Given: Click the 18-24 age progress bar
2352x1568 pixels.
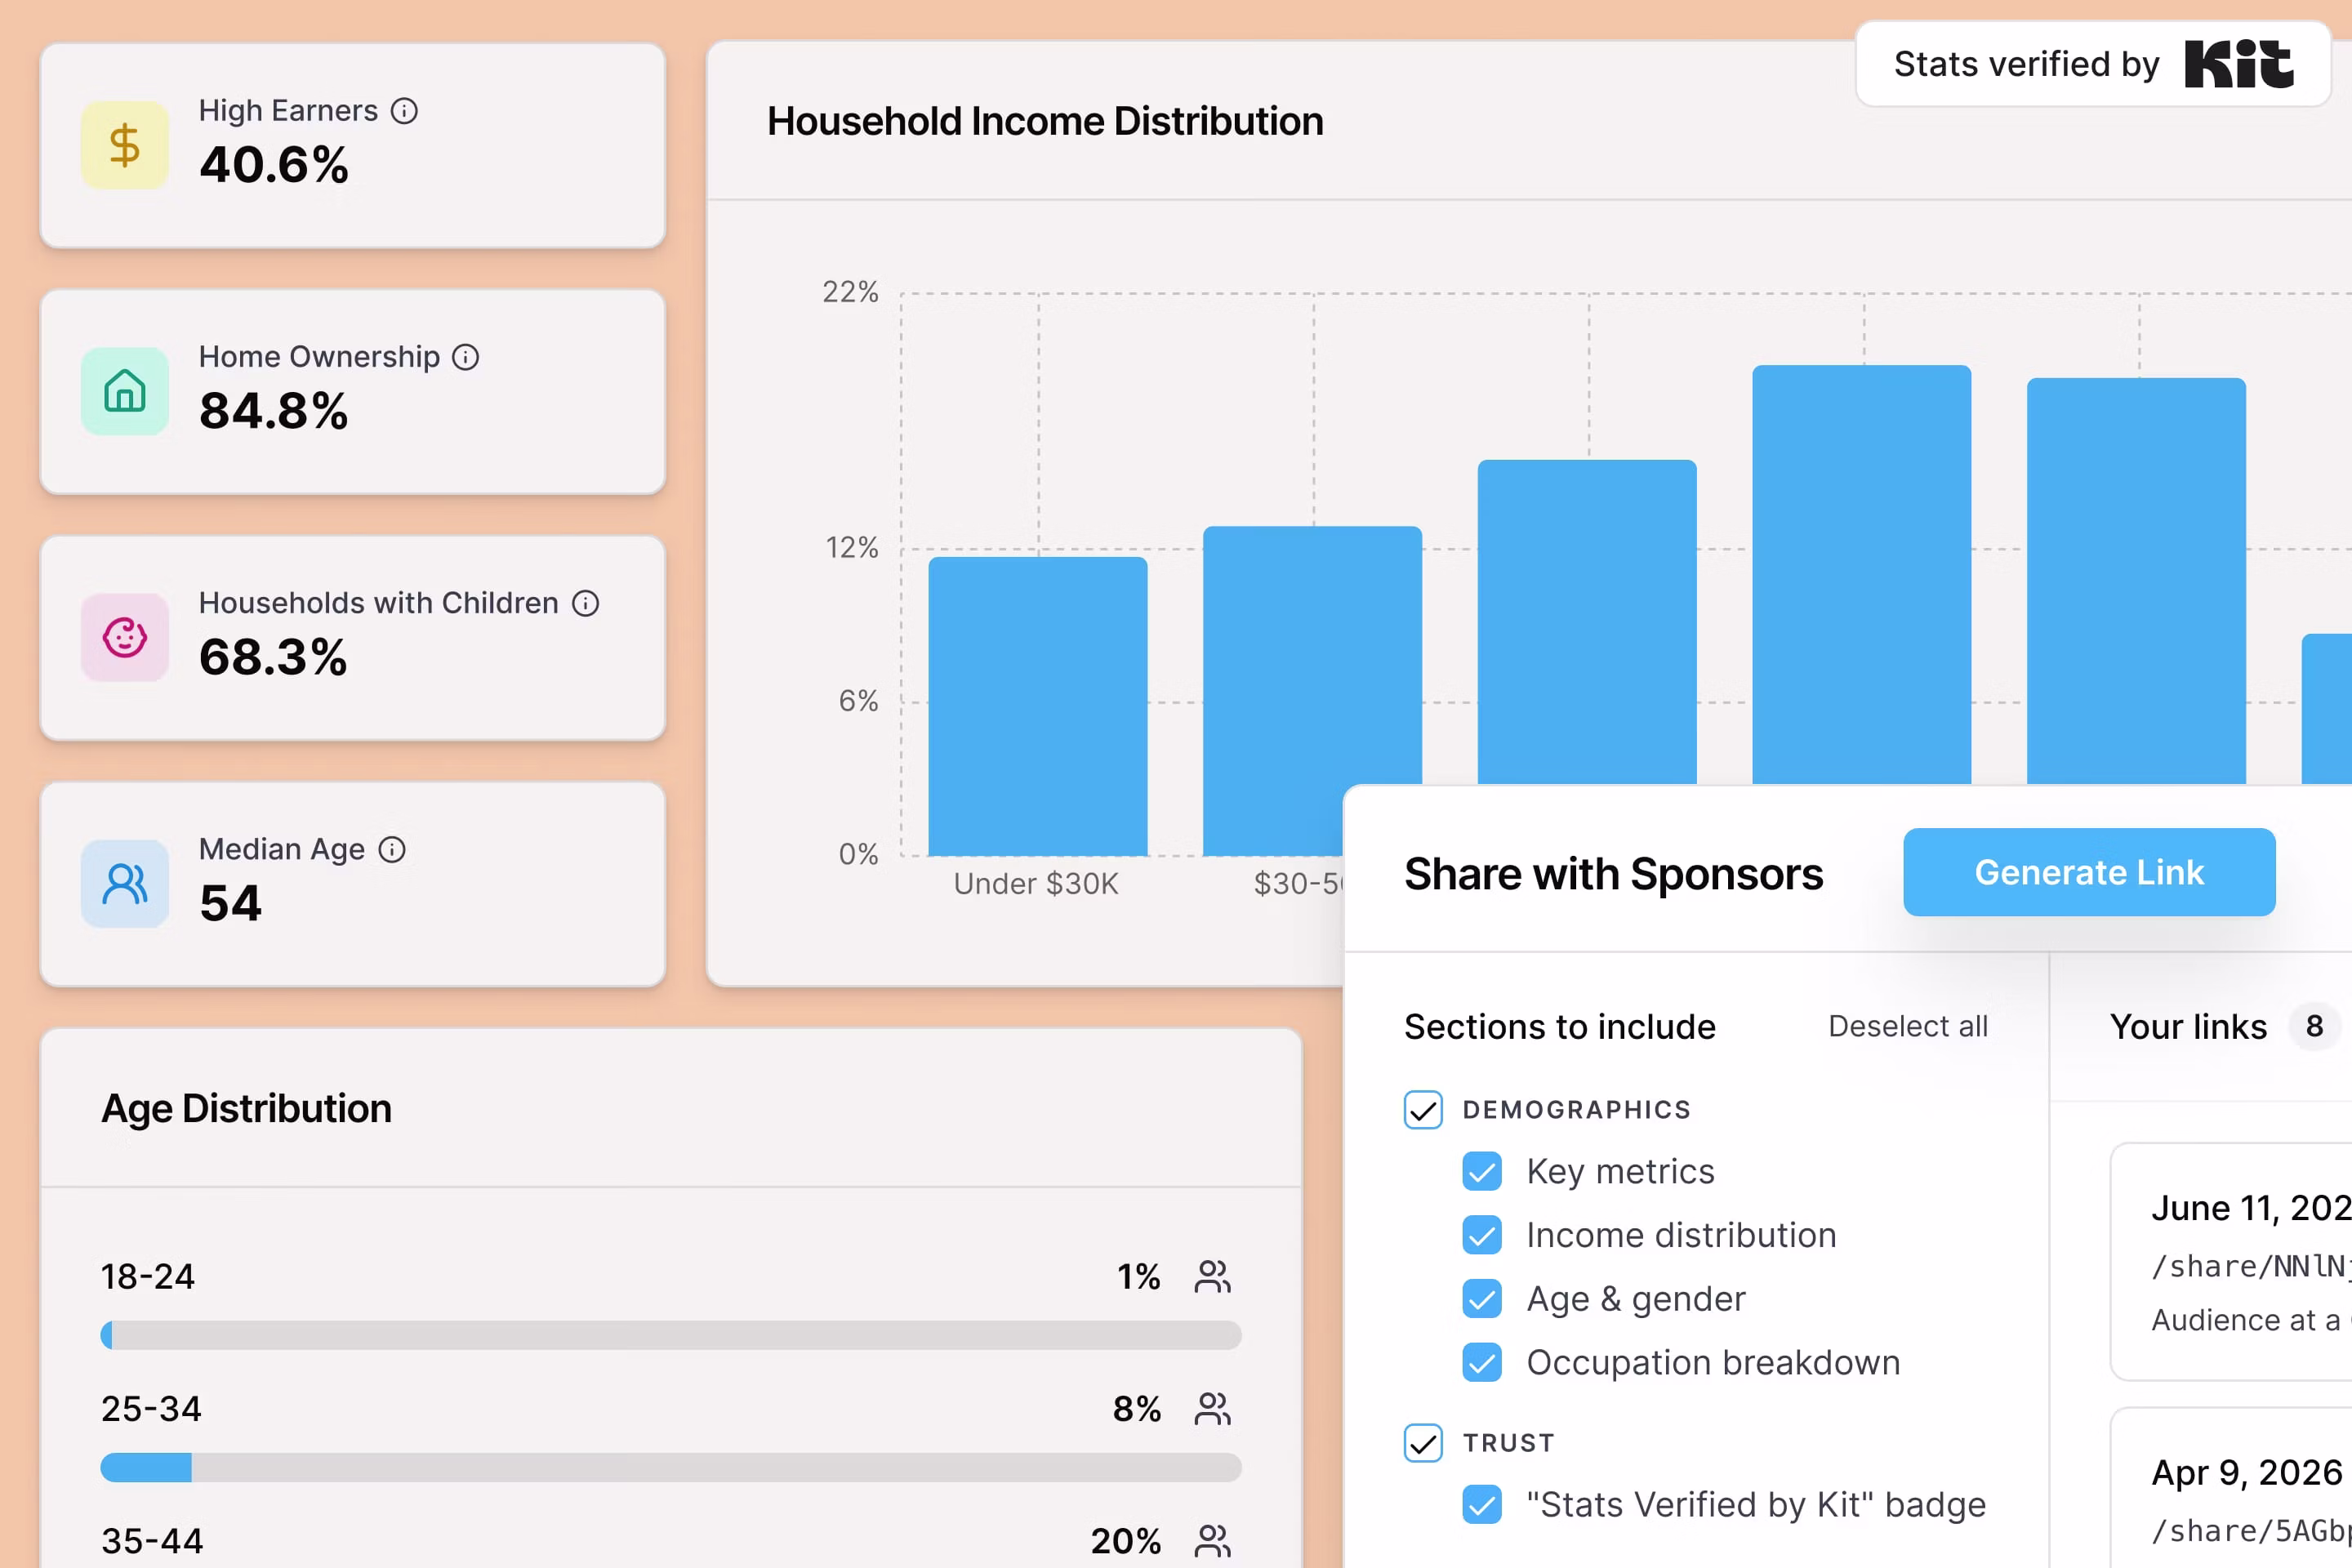Looking at the screenshot, I should [671, 1335].
